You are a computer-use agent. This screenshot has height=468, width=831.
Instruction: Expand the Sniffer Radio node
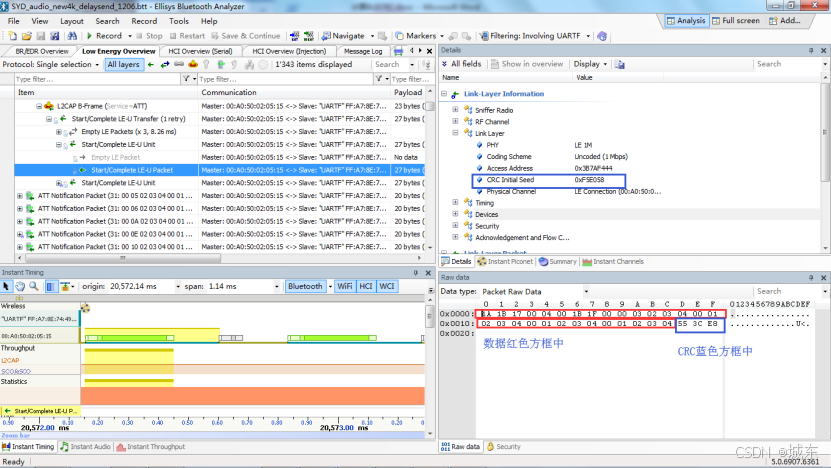click(455, 110)
